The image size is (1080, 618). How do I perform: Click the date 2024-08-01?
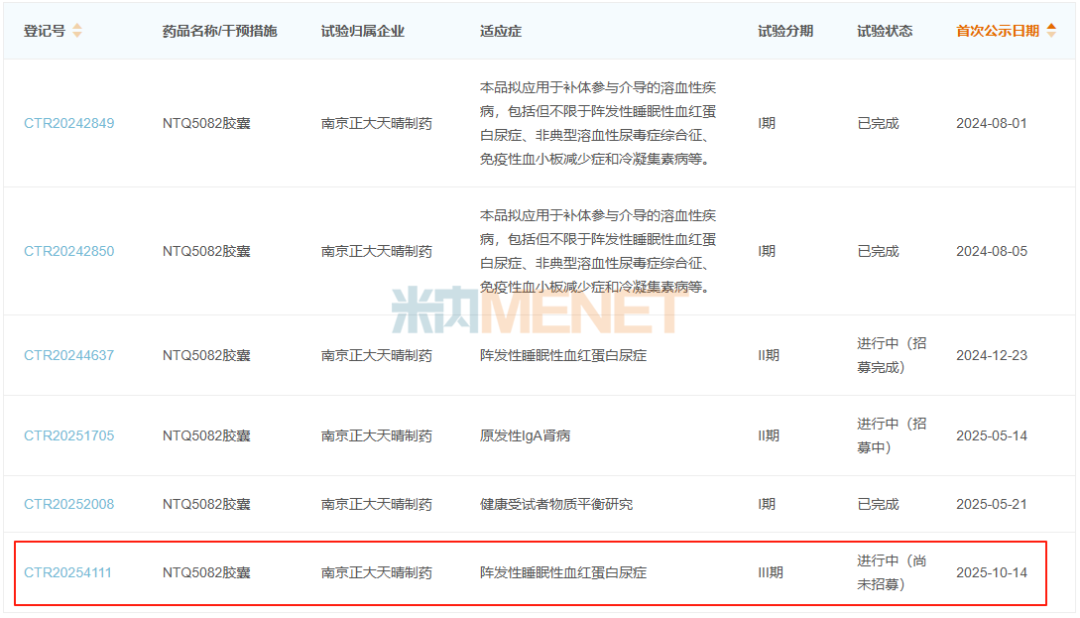point(992,123)
